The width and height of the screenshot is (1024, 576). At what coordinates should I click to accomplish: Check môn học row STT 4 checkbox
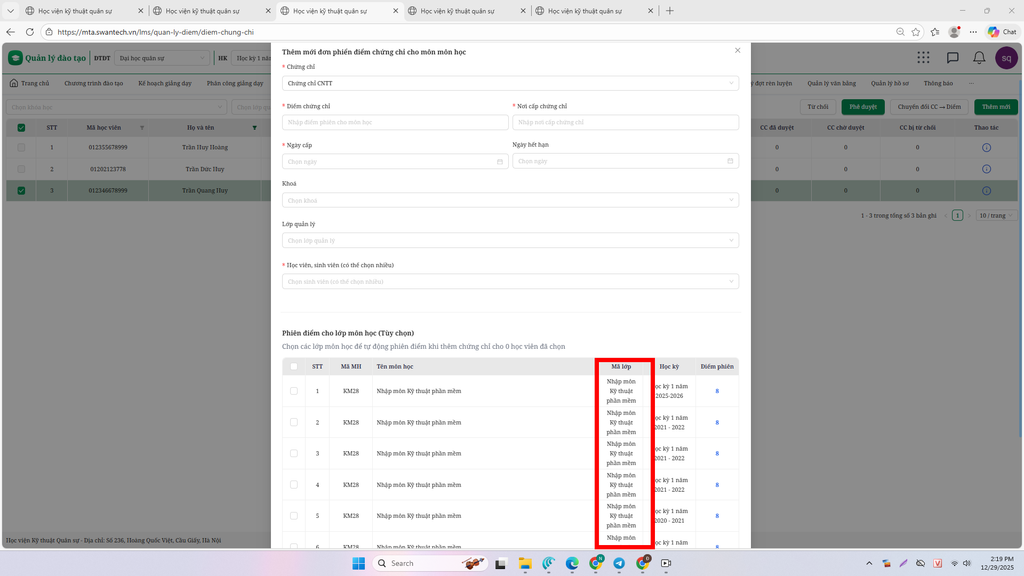pos(294,485)
